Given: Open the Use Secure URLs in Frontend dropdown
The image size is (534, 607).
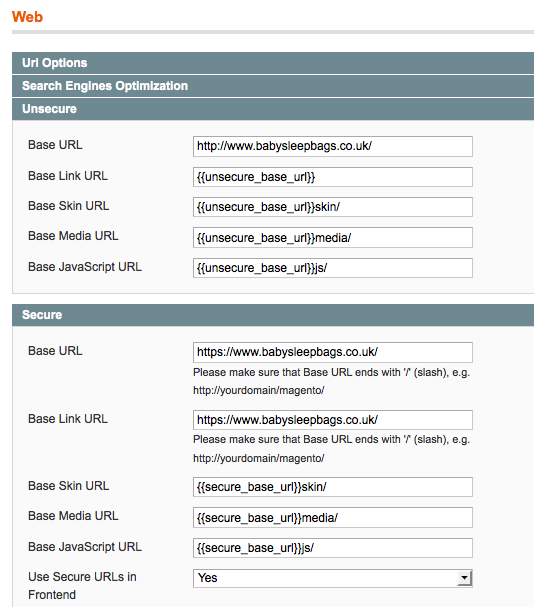Looking at the screenshot, I should tap(333, 578).
